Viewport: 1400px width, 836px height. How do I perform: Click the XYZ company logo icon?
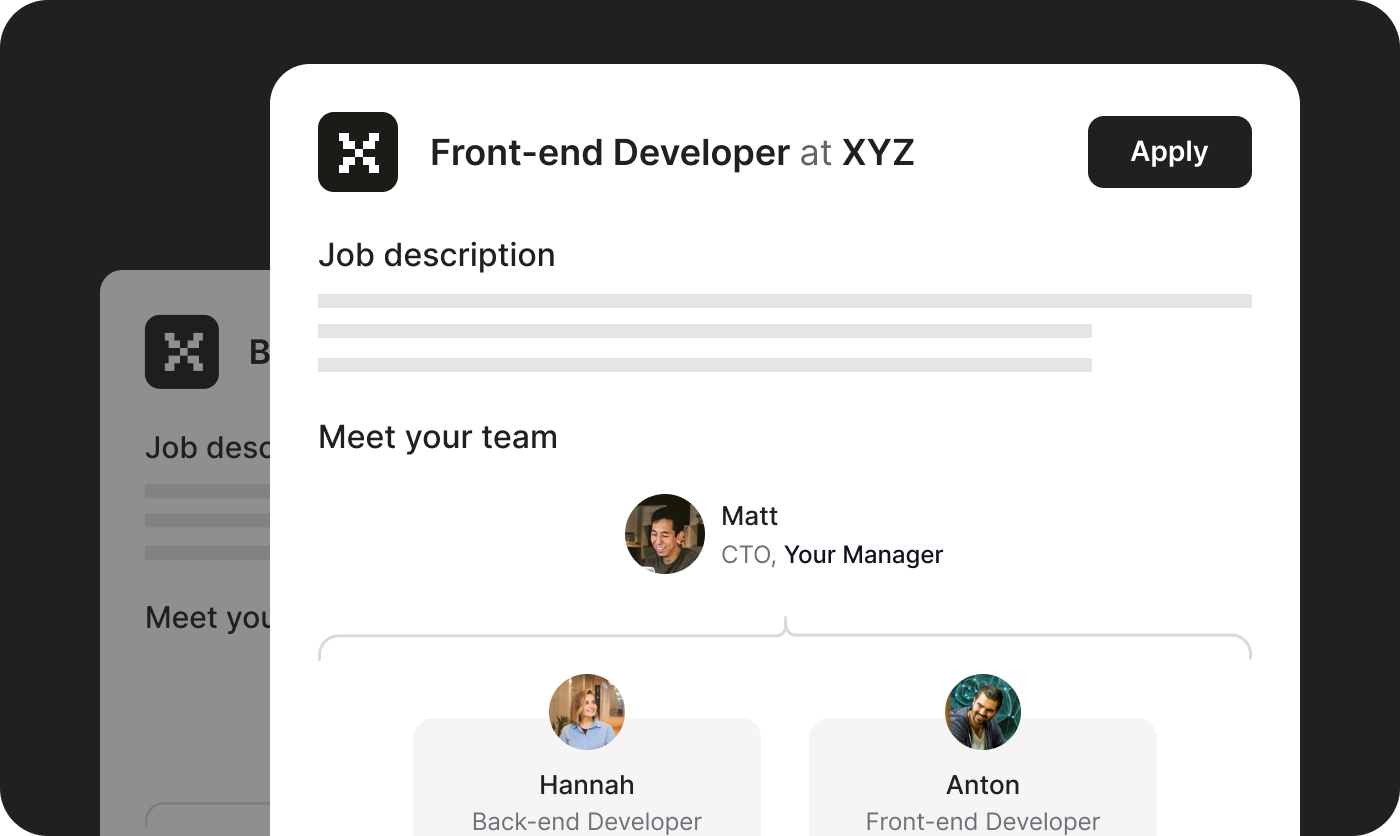(x=358, y=152)
